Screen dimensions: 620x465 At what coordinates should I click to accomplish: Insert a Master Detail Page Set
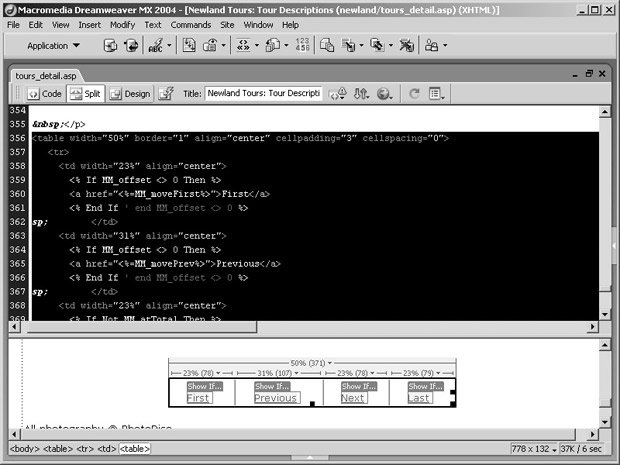tap(327, 45)
